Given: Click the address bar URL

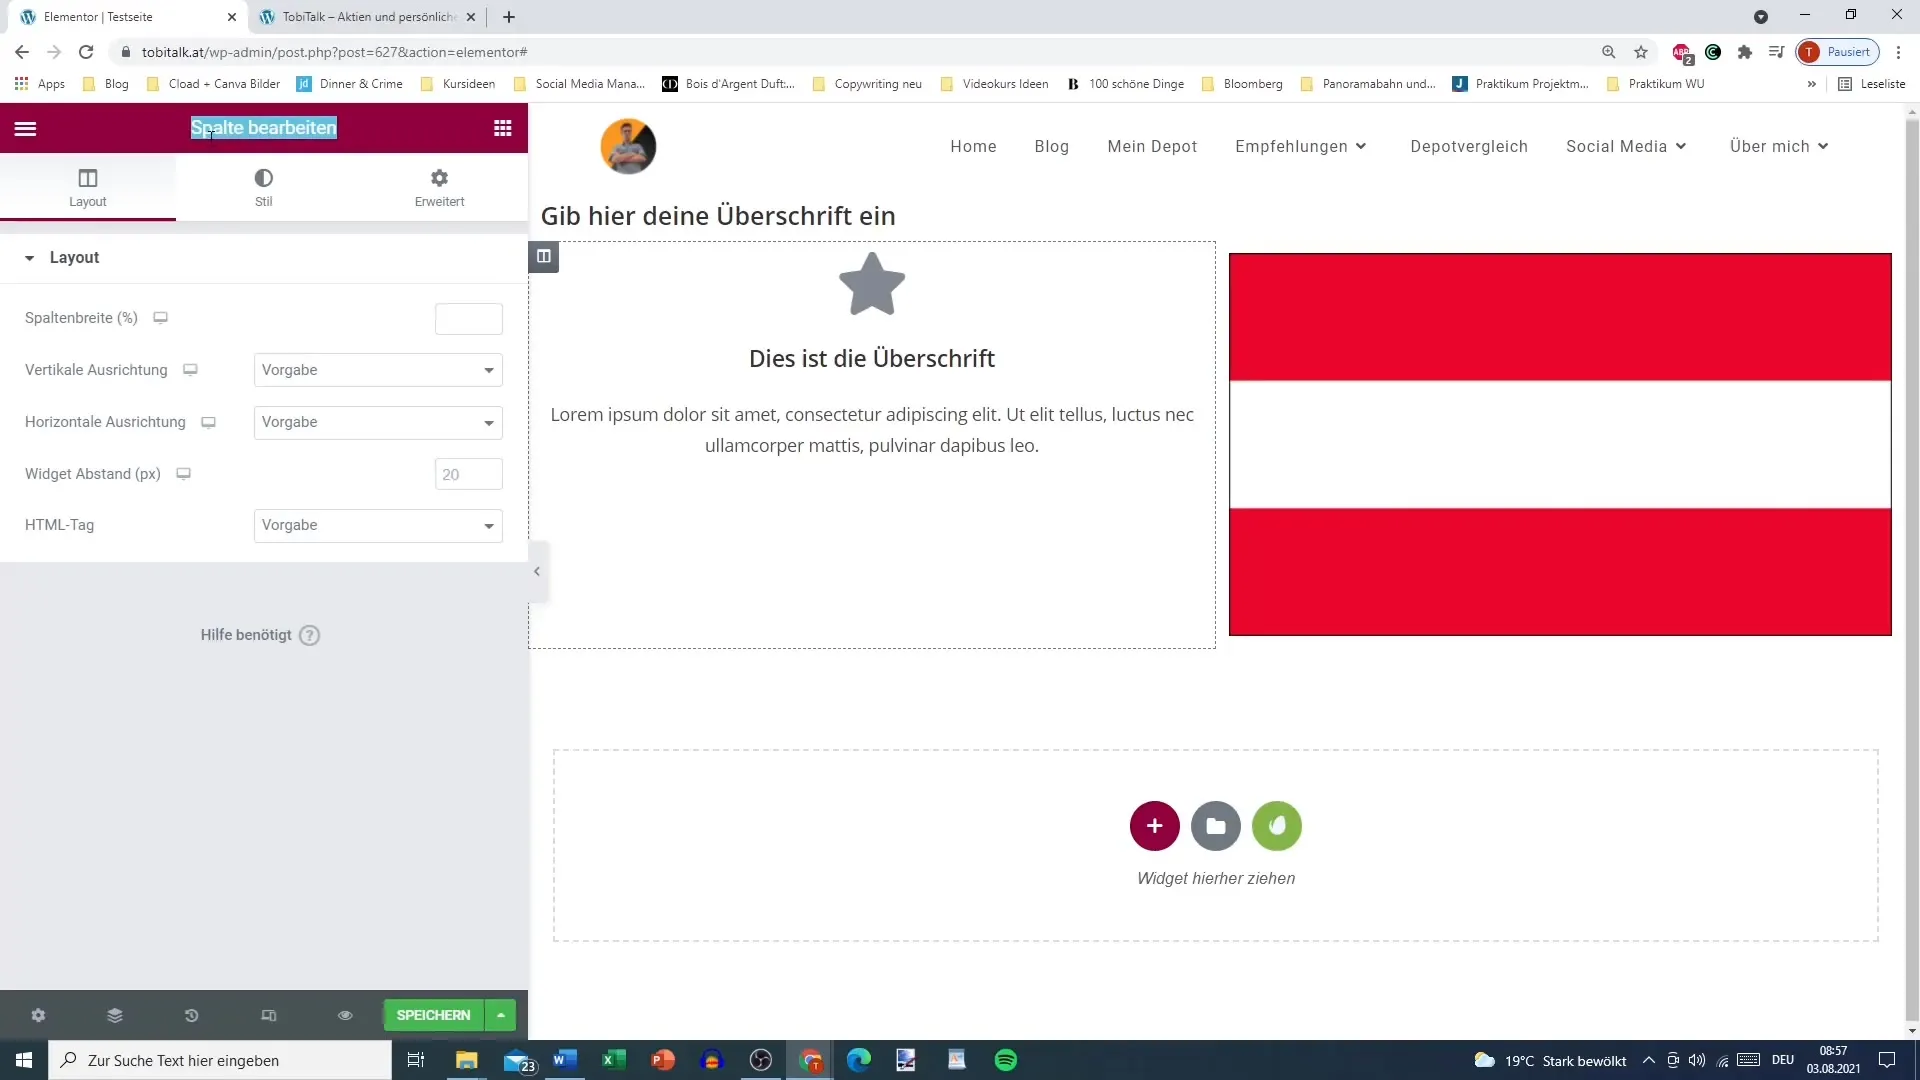Looking at the screenshot, I should pos(335,52).
